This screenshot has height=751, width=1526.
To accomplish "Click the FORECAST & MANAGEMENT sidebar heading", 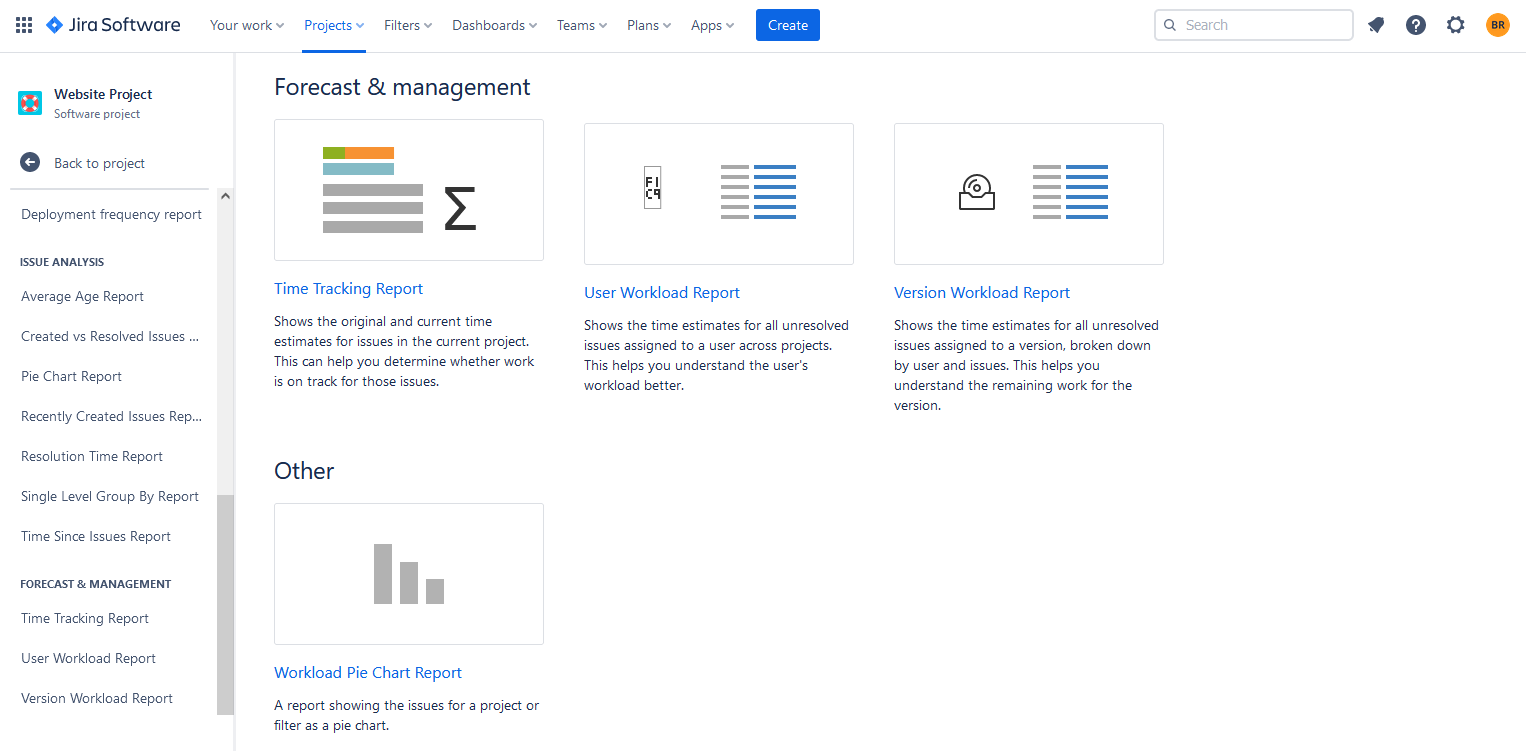I will click(96, 584).
